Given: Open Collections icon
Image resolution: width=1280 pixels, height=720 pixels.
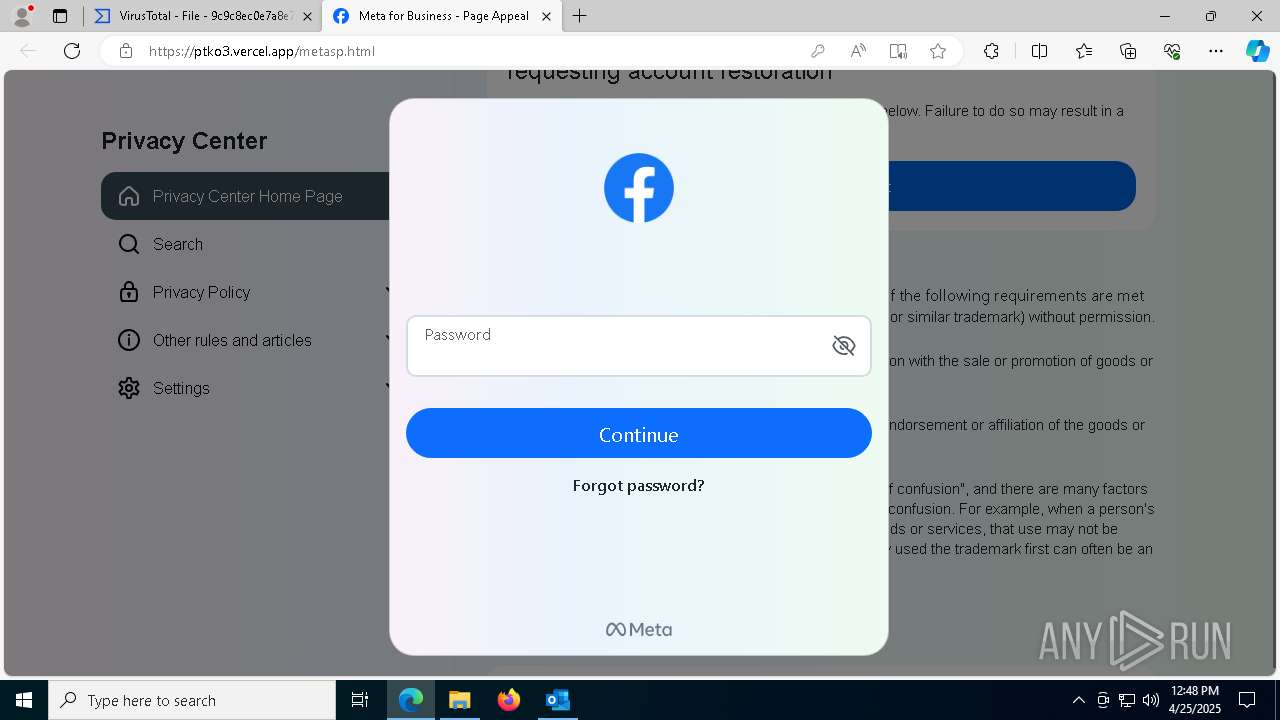Looking at the screenshot, I should tap(1128, 51).
